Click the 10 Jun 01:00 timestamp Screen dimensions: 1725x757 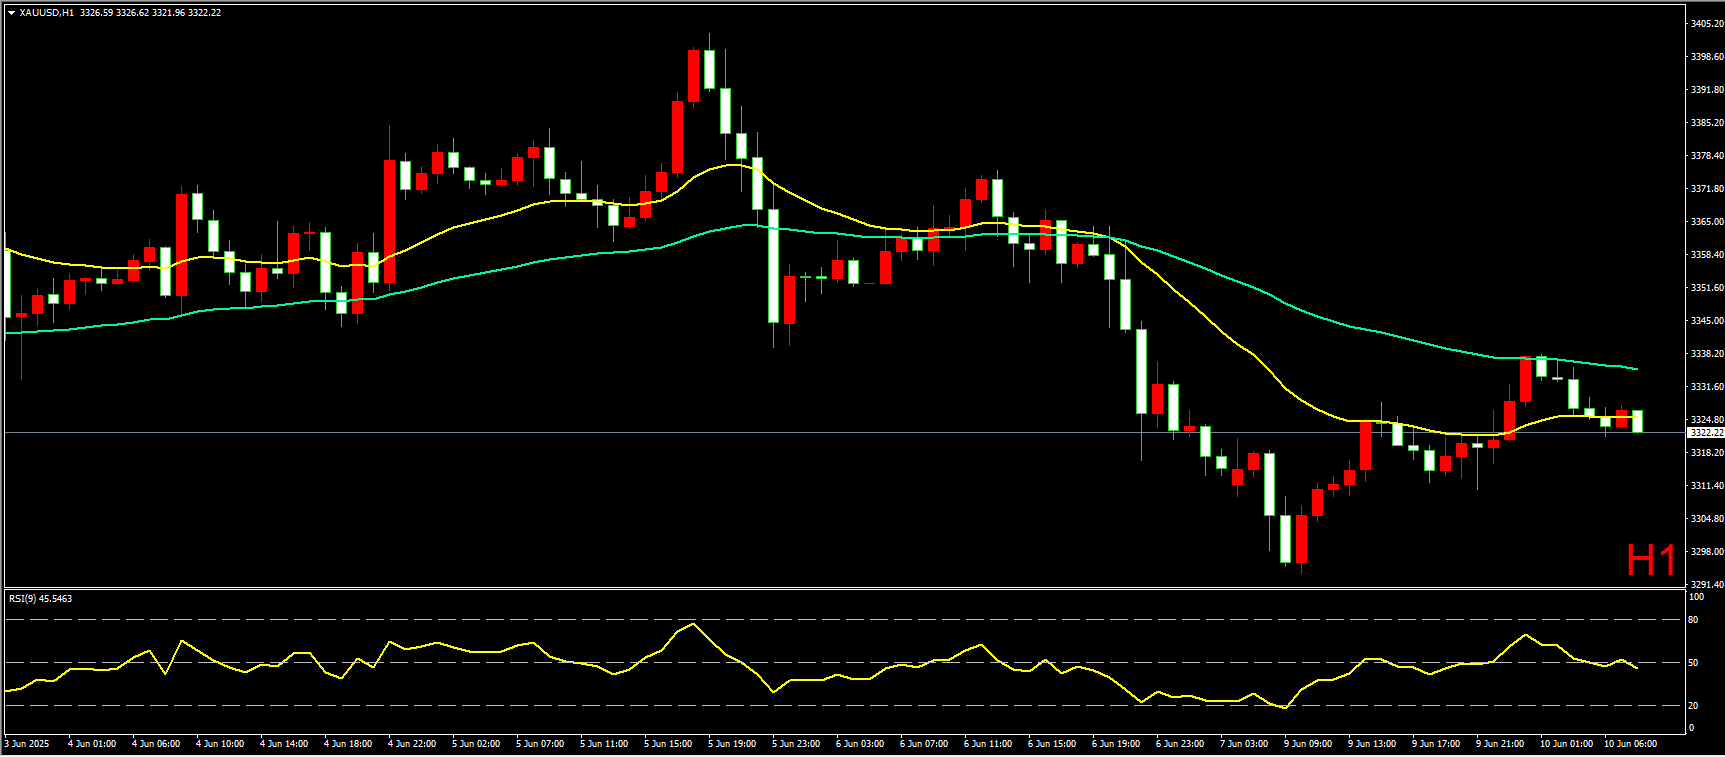pos(1566,744)
